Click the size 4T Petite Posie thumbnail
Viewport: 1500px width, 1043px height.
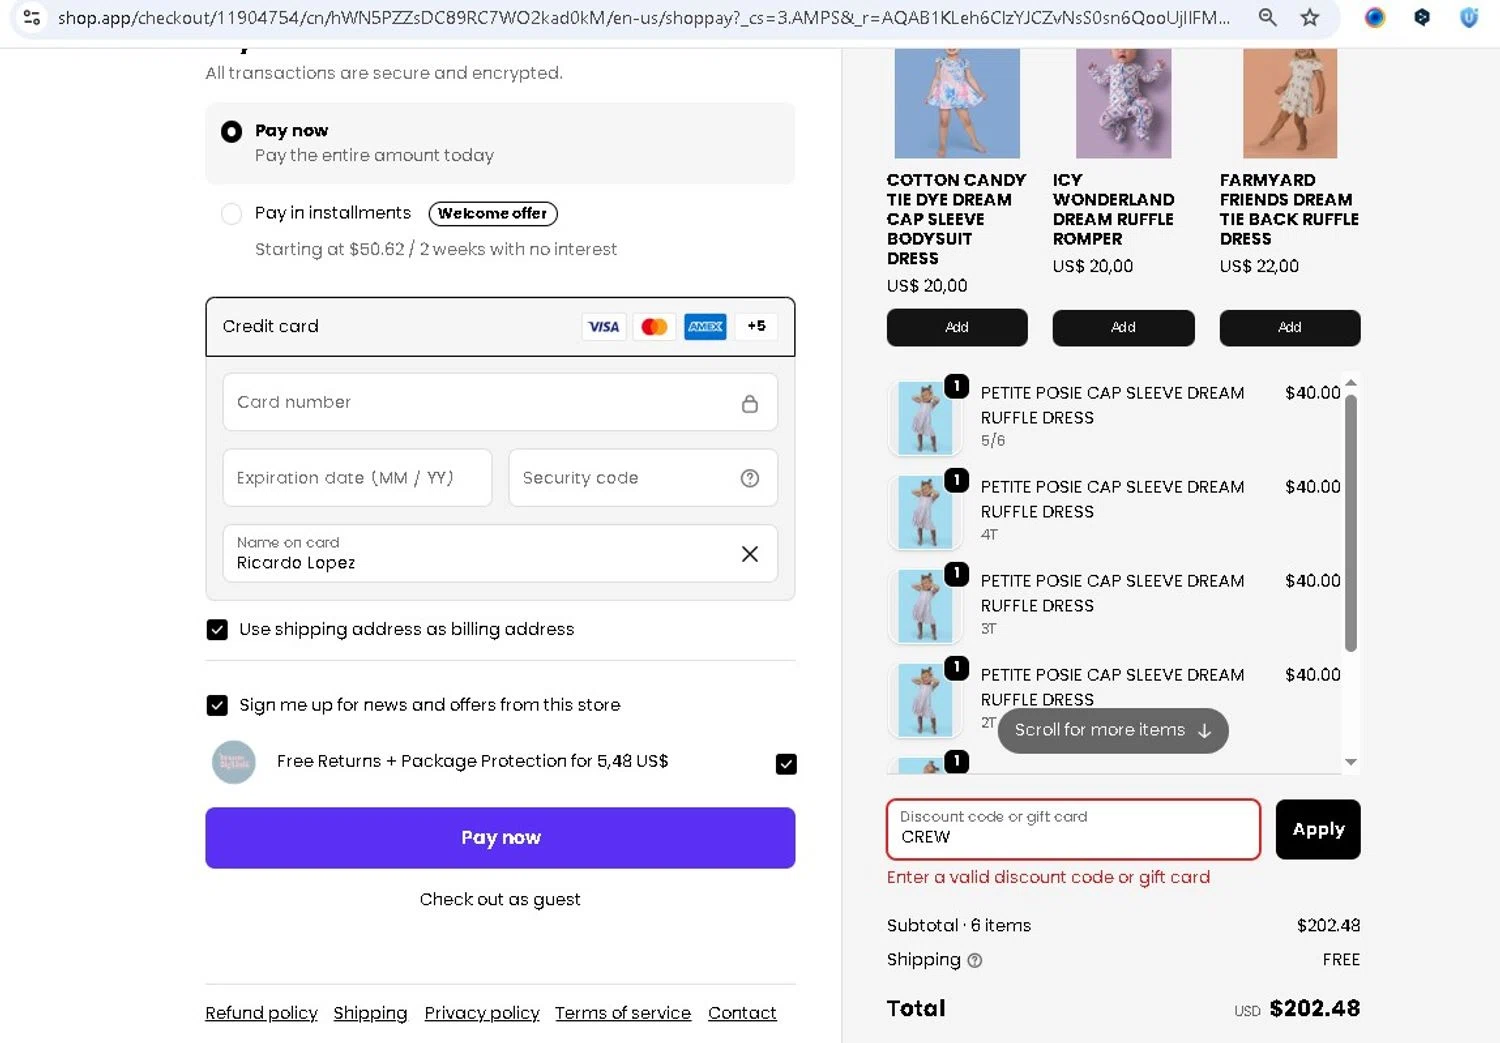click(x=925, y=512)
